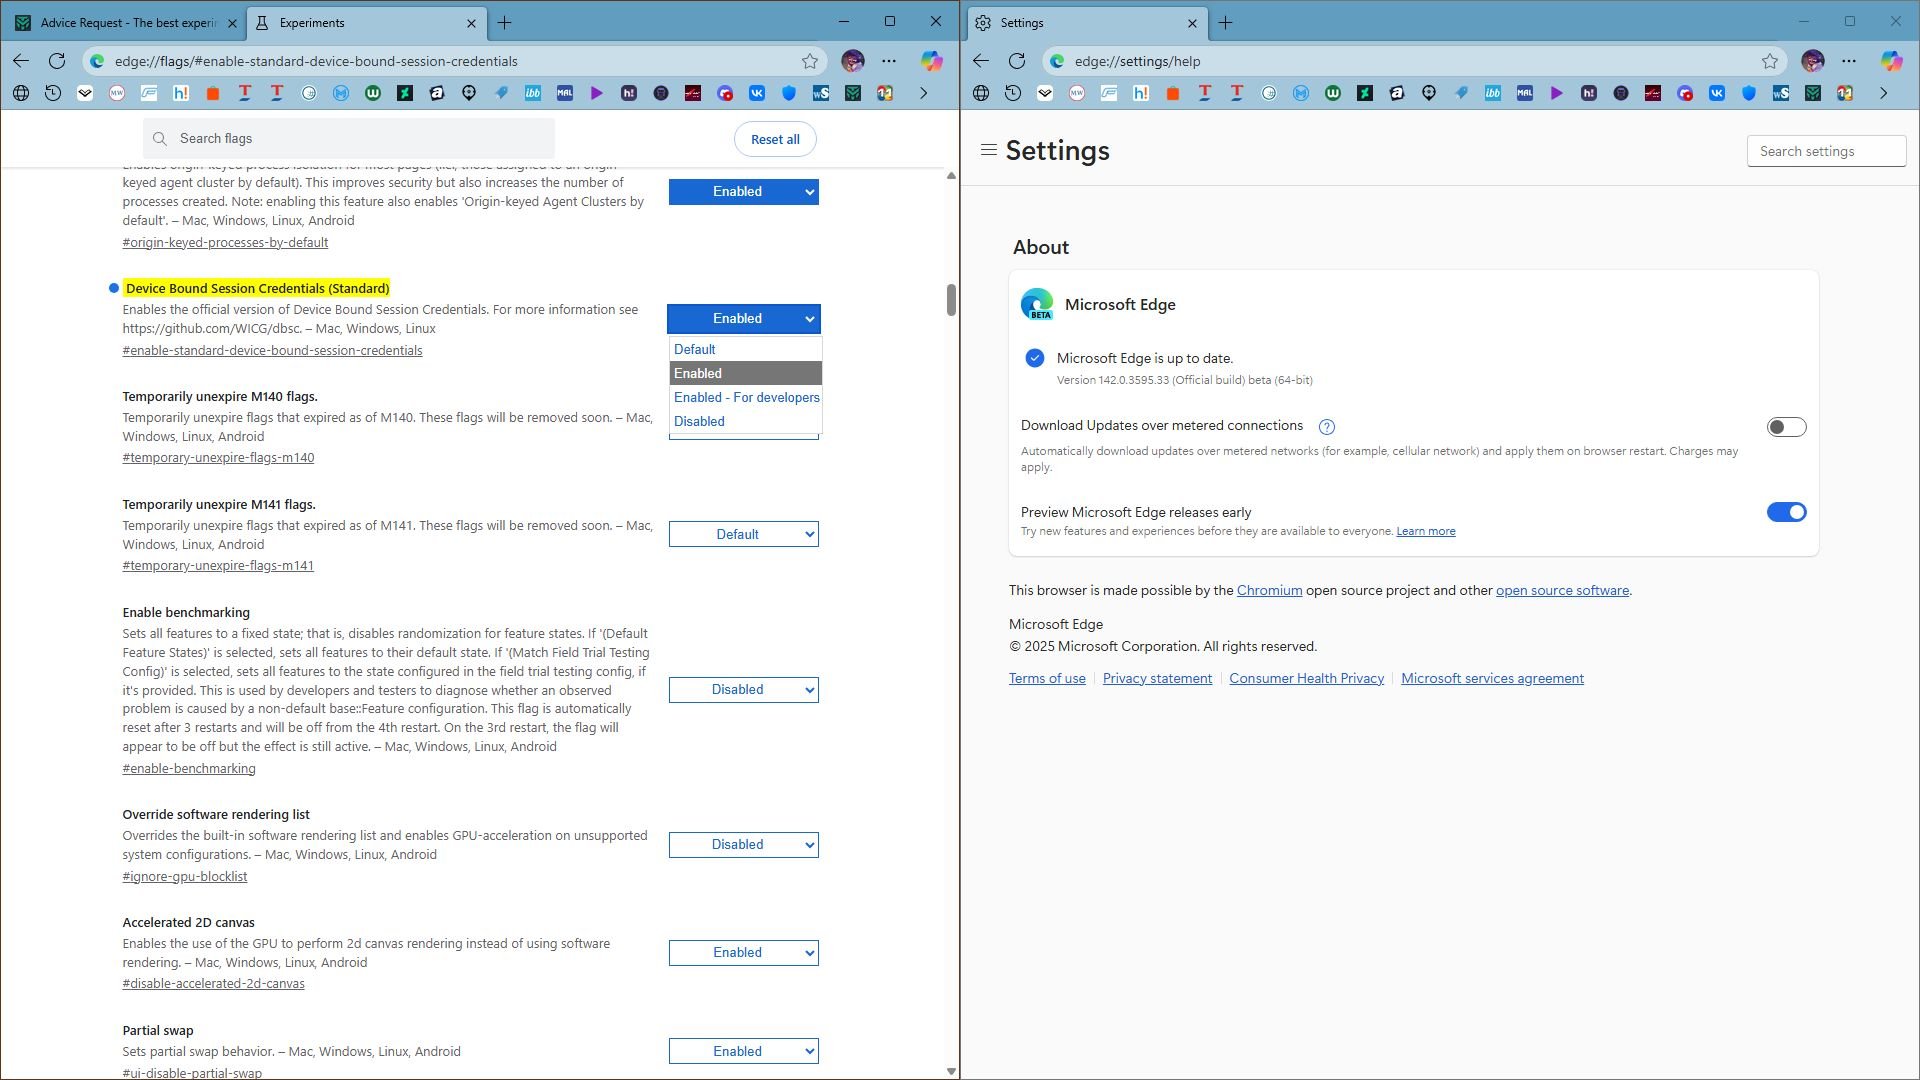
Task: Open the Accelerated 2D canvas dropdown
Action: tap(744, 953)
